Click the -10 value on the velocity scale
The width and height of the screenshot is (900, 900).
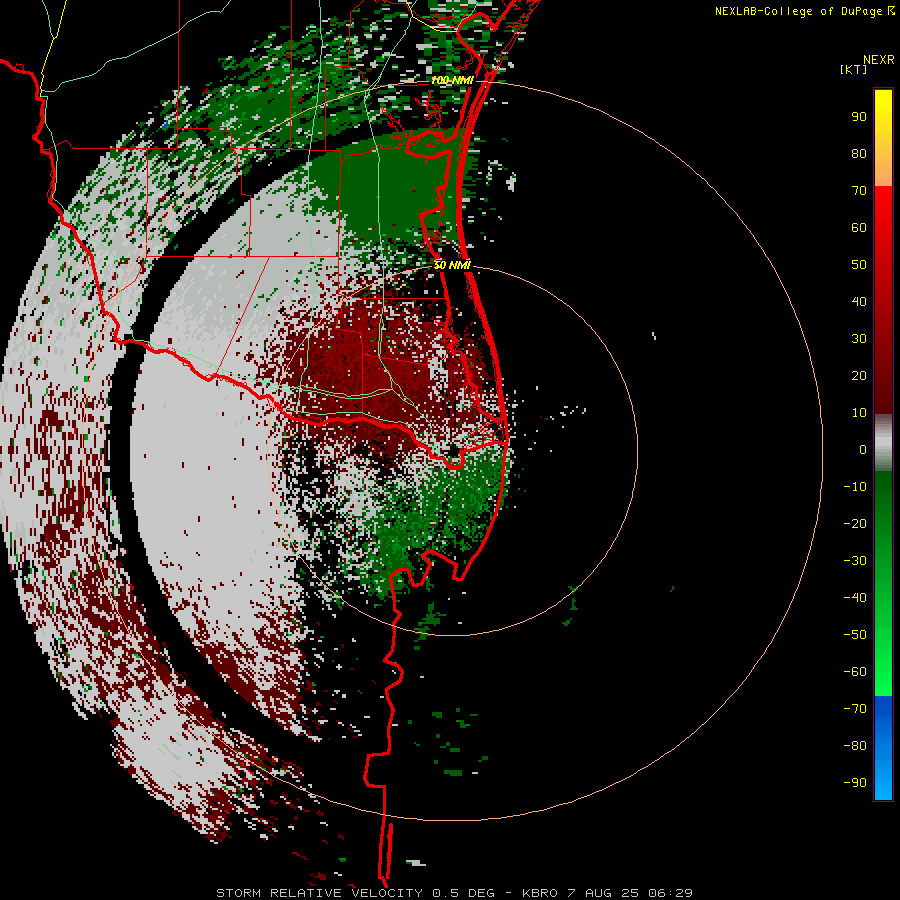[855, 487]
